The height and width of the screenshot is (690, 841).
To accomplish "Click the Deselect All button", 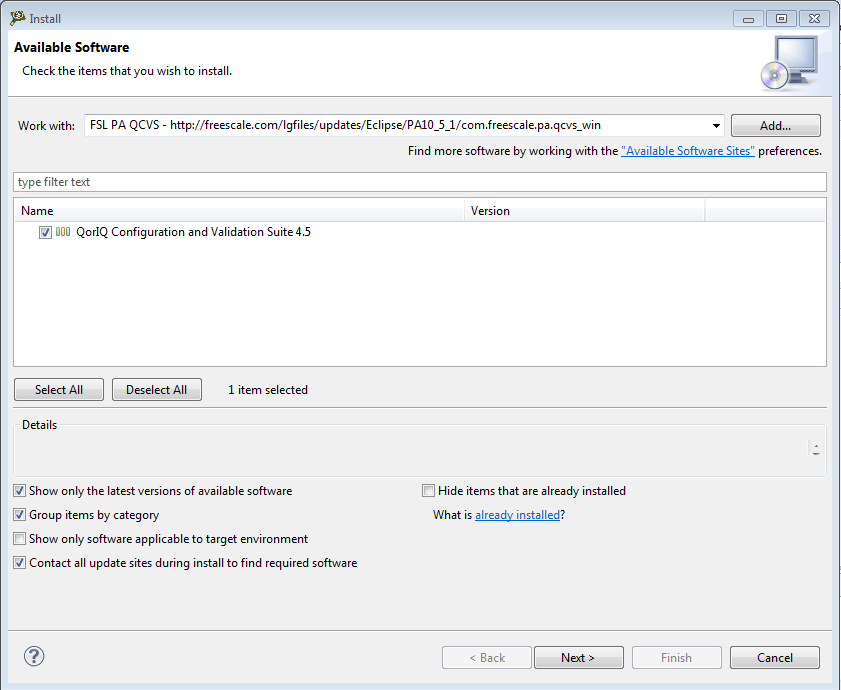I will click(x=157, y=390).
